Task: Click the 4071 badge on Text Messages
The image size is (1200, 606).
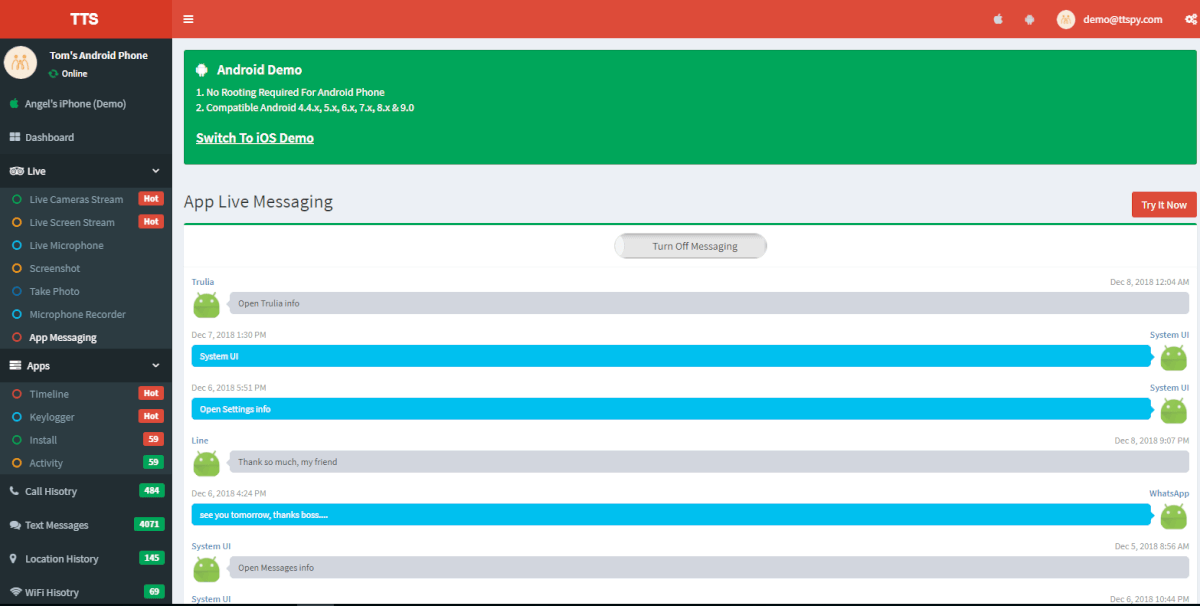Action: [x=149, y=524]
